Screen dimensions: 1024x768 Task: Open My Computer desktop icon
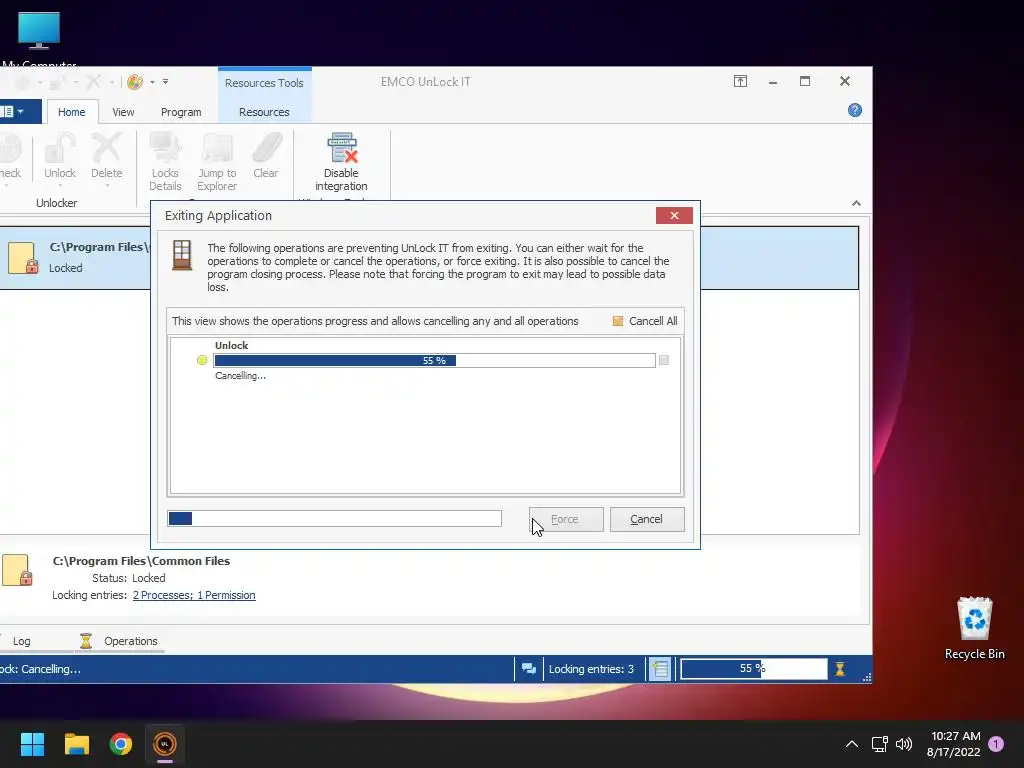coord(39,39)
